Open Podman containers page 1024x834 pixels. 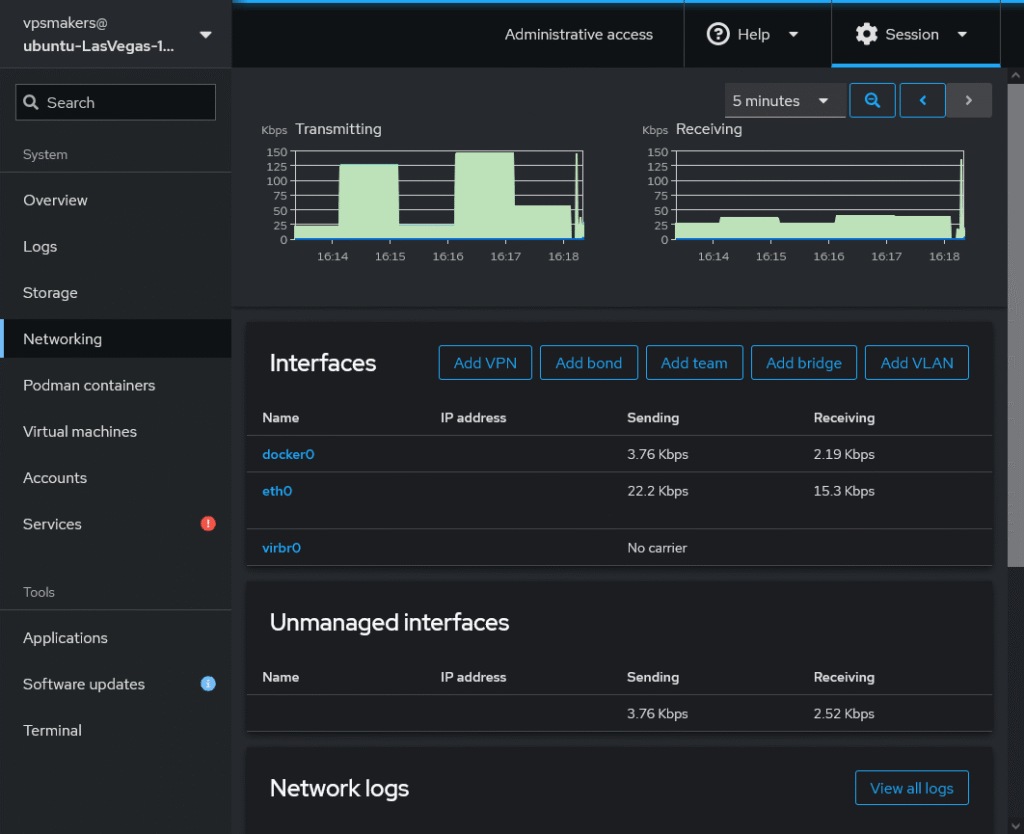tap(116, 385)
